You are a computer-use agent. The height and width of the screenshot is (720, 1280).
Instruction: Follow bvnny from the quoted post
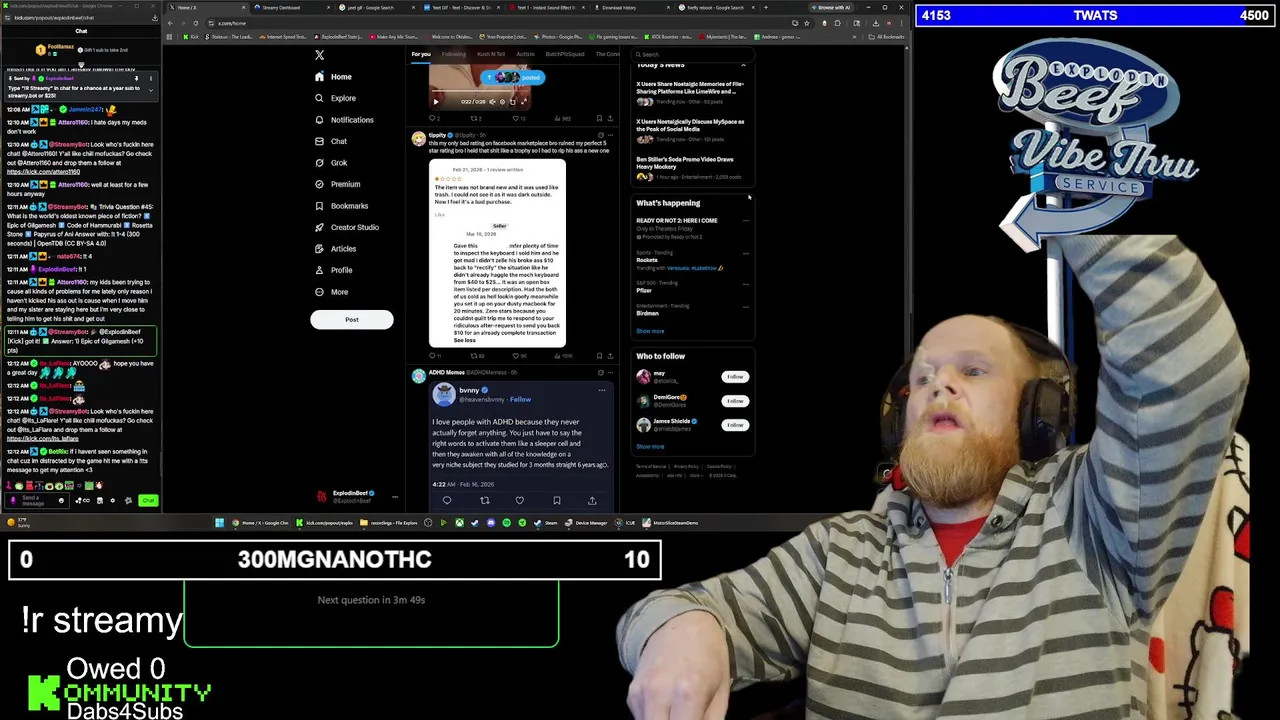520,400
